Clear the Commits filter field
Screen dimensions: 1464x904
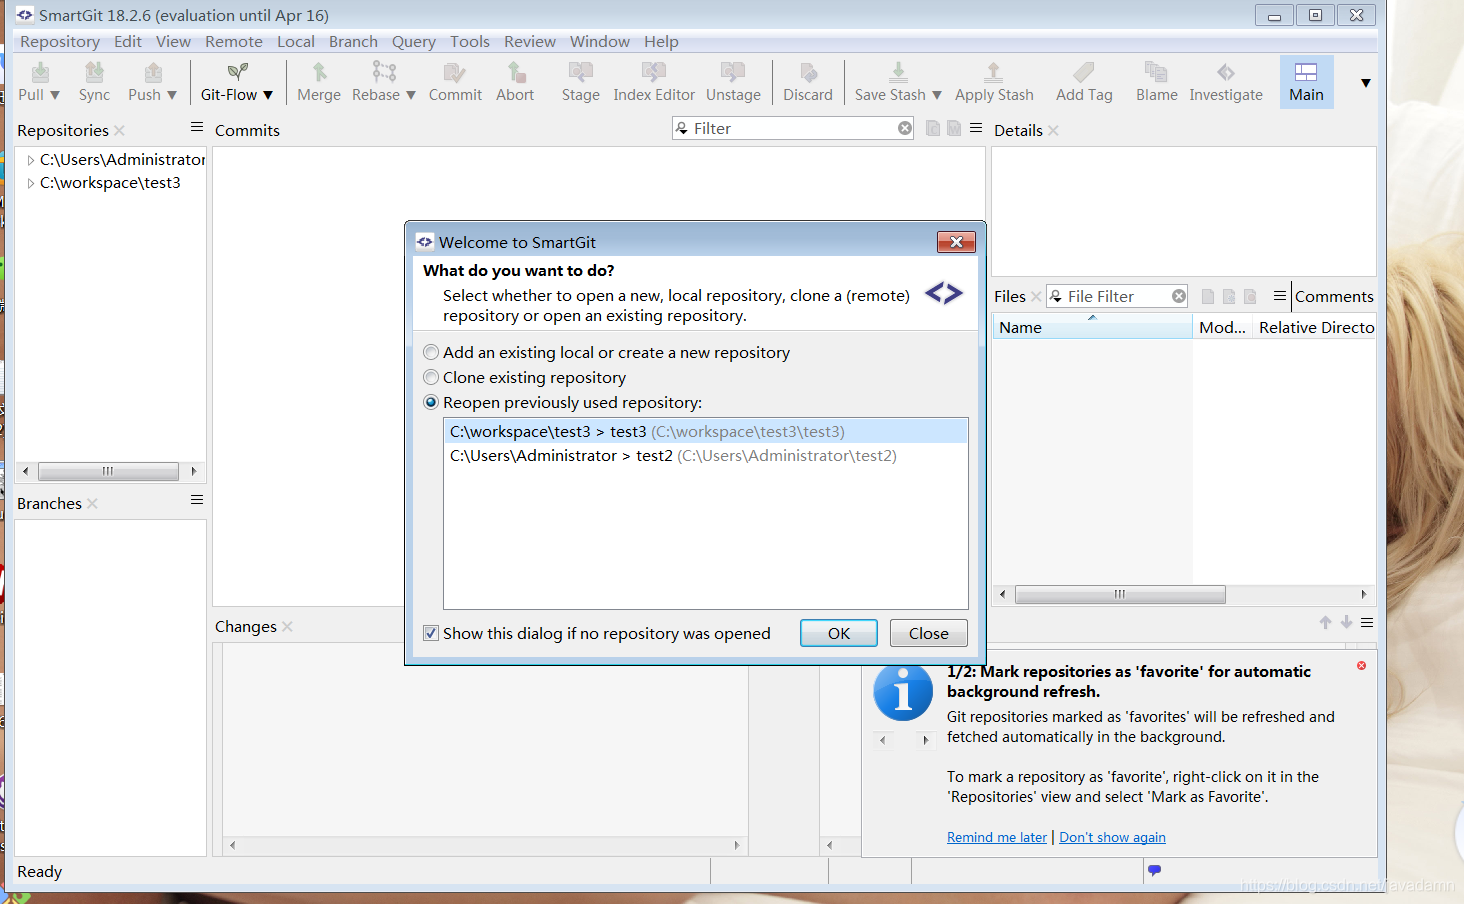(905, 128)
